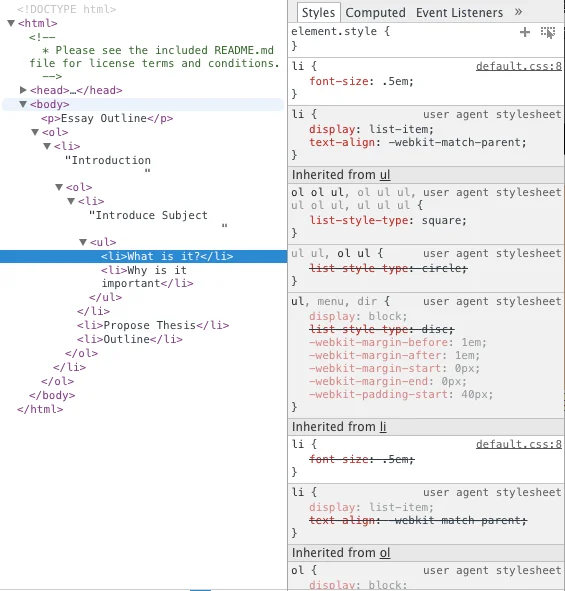Collapse the li containing Introduce Subject

click(71, 201)
